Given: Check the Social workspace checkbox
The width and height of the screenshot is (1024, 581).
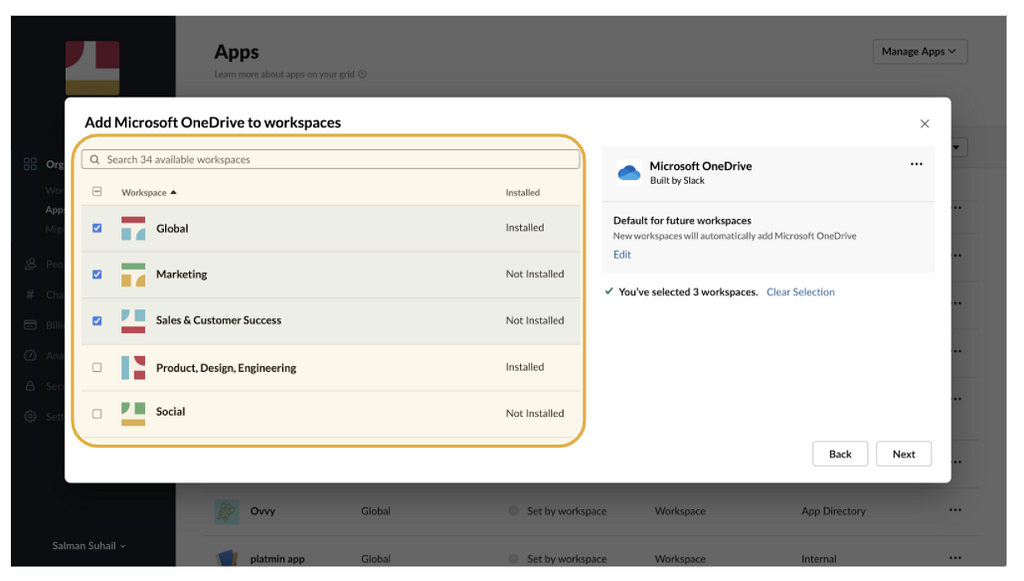Looking at the screenshot, I should click(97, 414).
